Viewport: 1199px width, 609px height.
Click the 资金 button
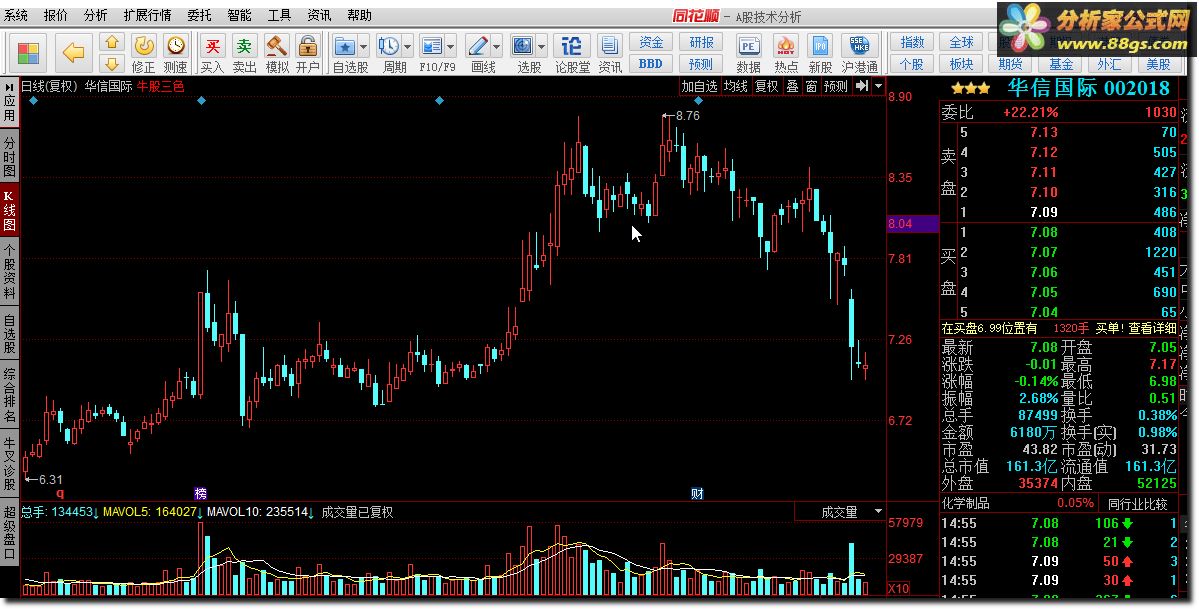coord(651,43)
